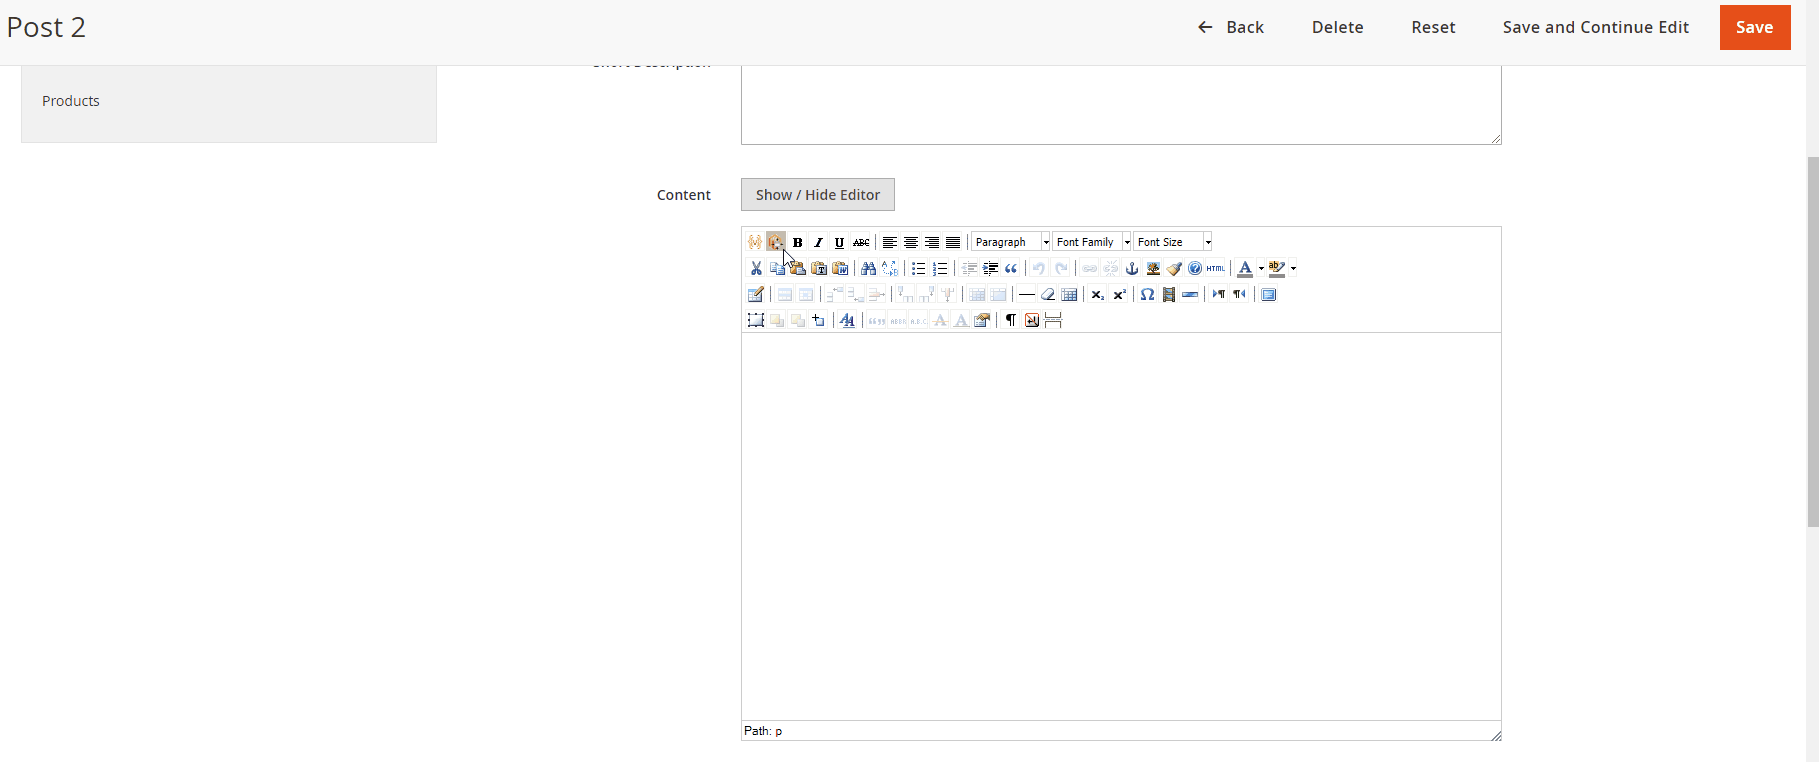Insert special character using Omega icon

click(x=1147, y=294)
